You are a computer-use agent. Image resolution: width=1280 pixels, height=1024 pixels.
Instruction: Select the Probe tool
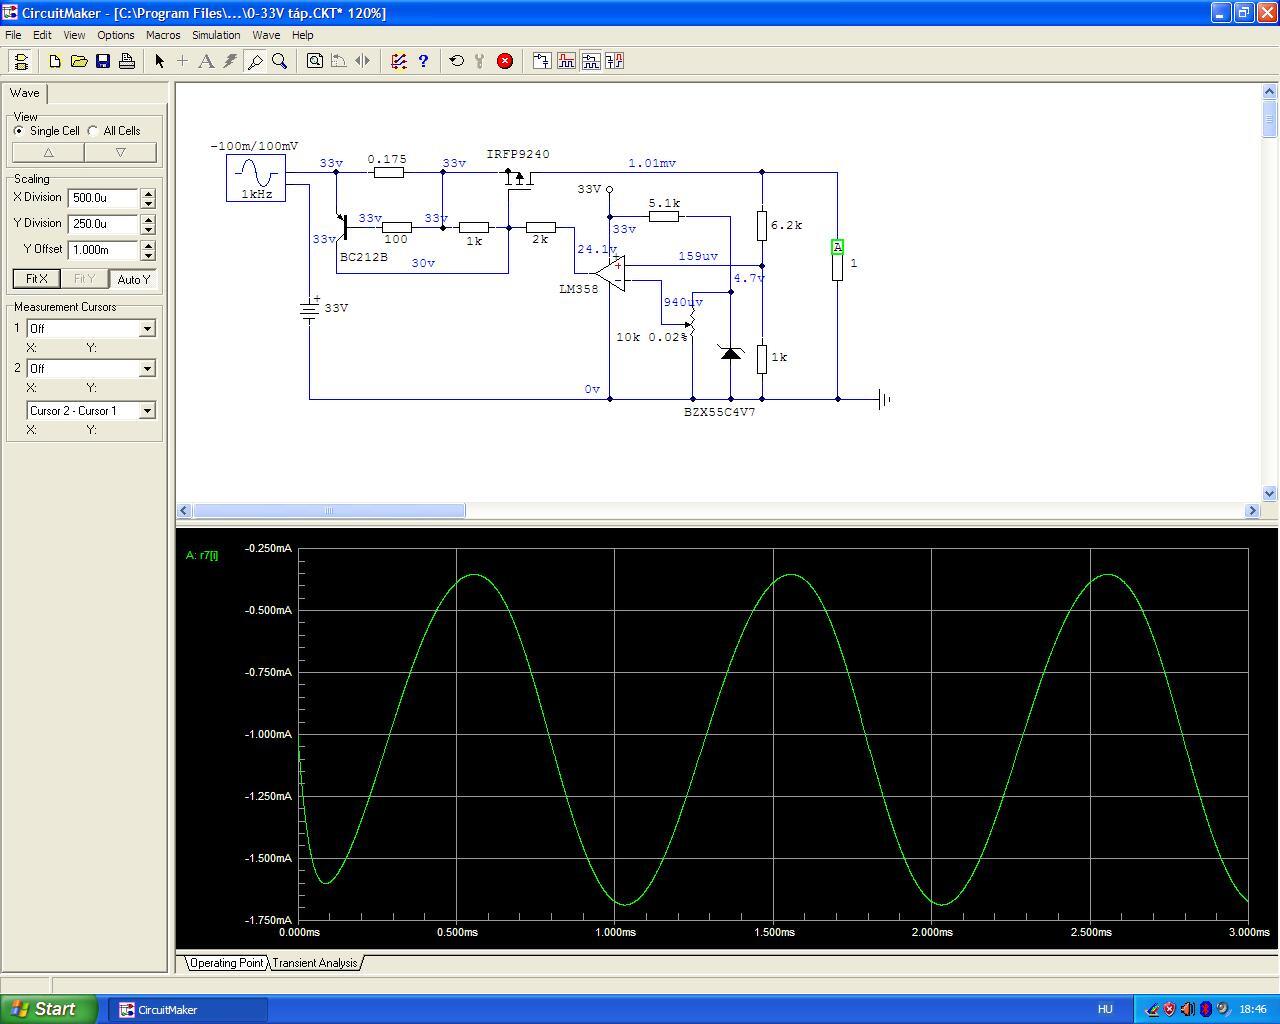(x=255, y=61)
